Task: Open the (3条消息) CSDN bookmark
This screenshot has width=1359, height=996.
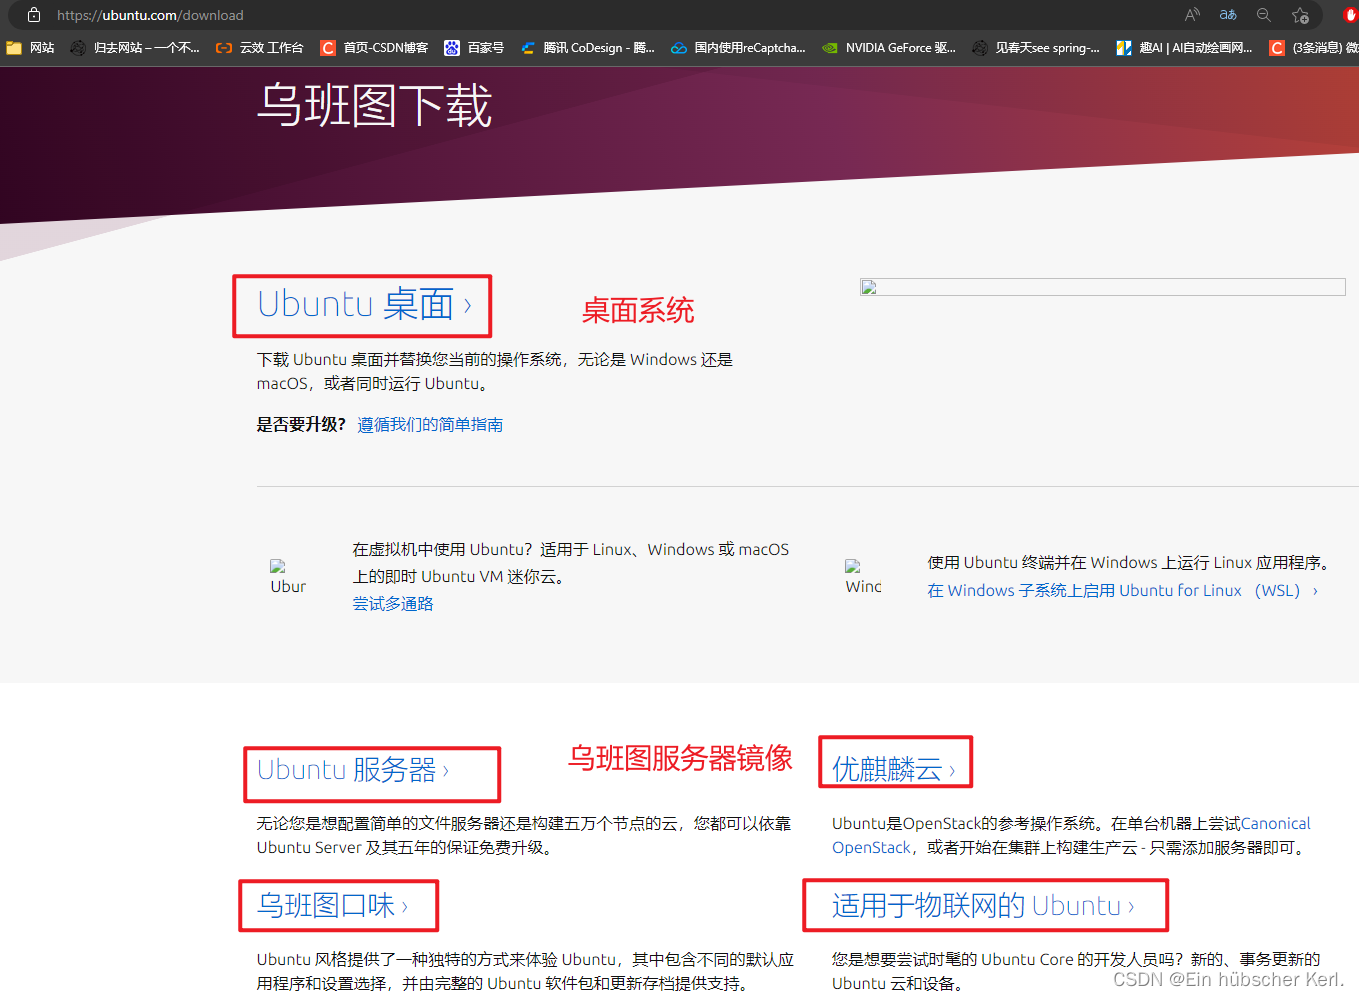Action: coord(1313,47)
